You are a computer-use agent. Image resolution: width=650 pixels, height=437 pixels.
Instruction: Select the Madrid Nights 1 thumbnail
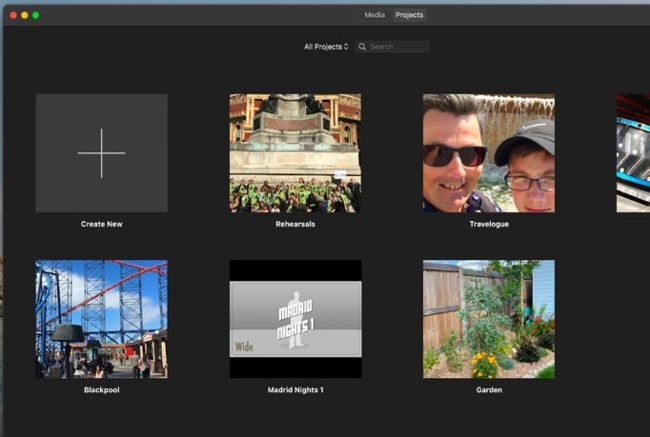[x=295, y=319]
